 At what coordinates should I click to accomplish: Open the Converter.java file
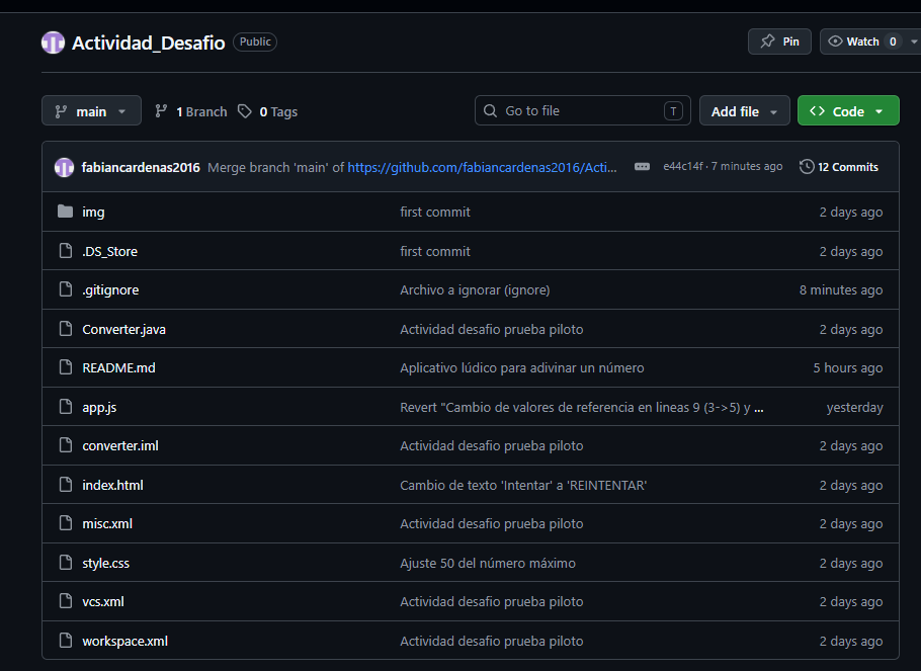(x=124, y=330)
